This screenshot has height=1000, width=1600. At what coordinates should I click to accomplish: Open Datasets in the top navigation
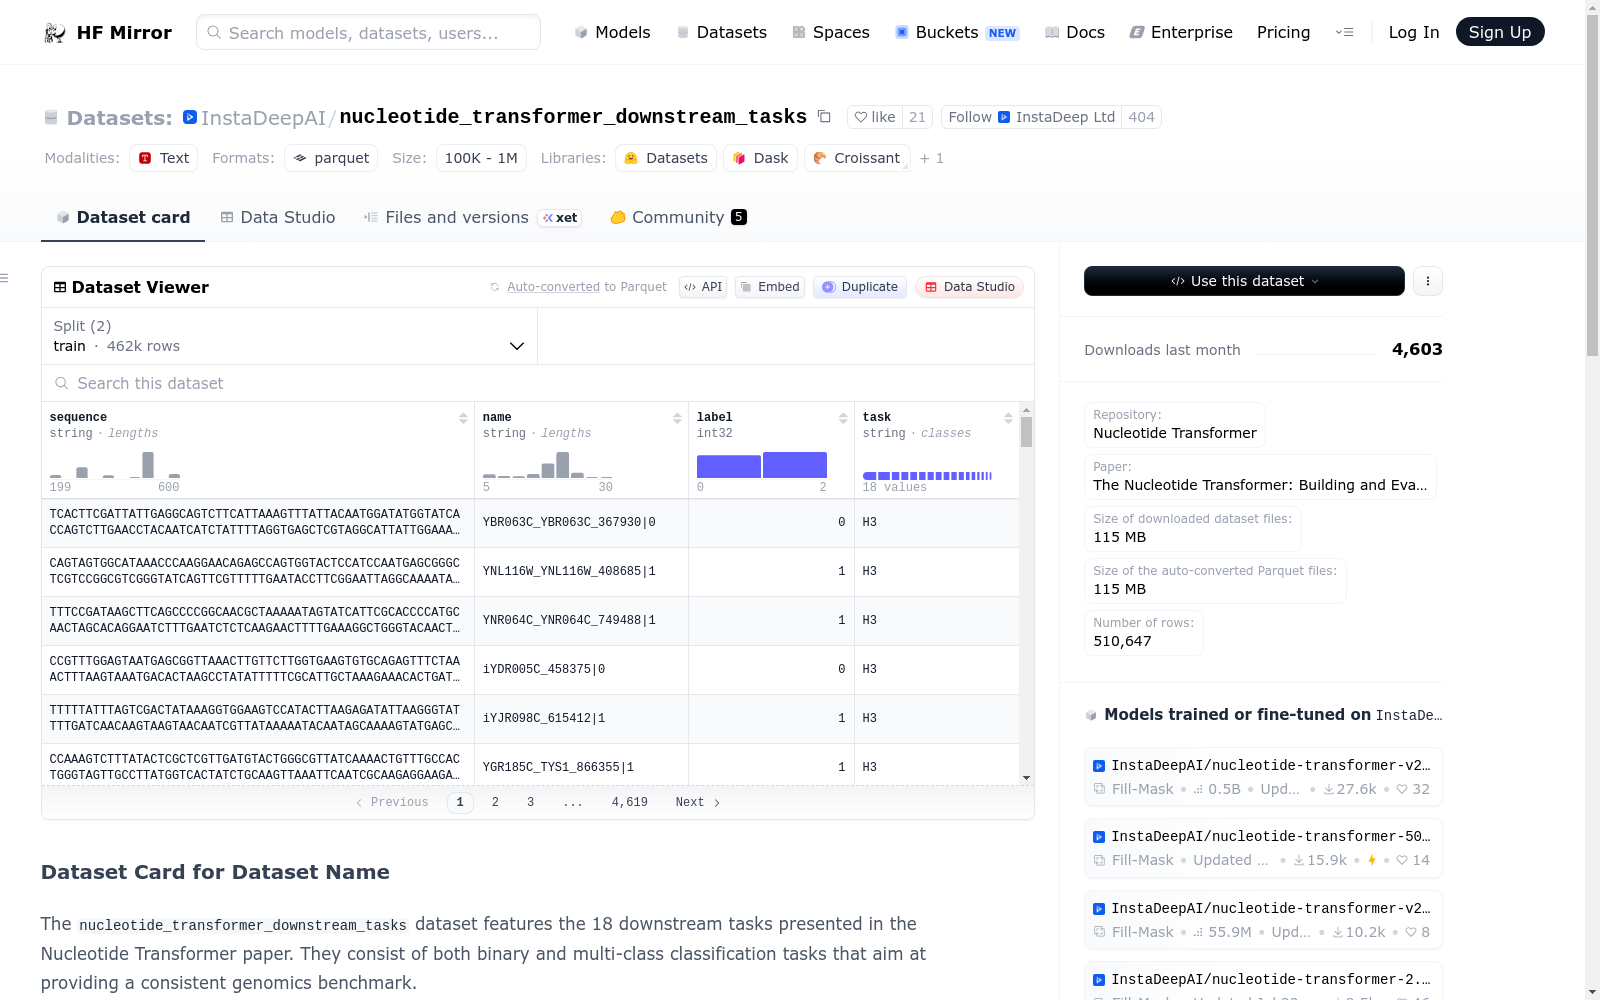(x=722, y=32)
